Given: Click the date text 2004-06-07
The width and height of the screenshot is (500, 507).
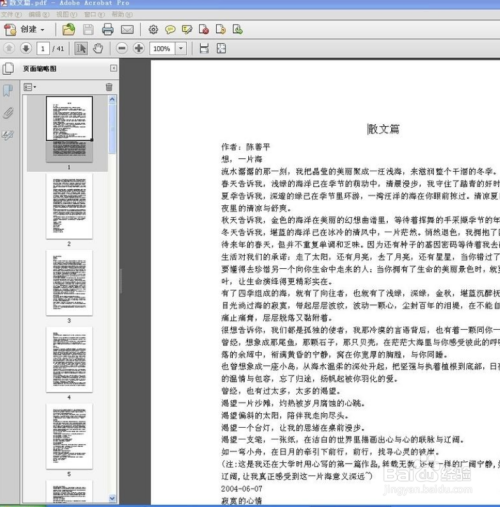Looking at the screenshot, I should [242, 489].
